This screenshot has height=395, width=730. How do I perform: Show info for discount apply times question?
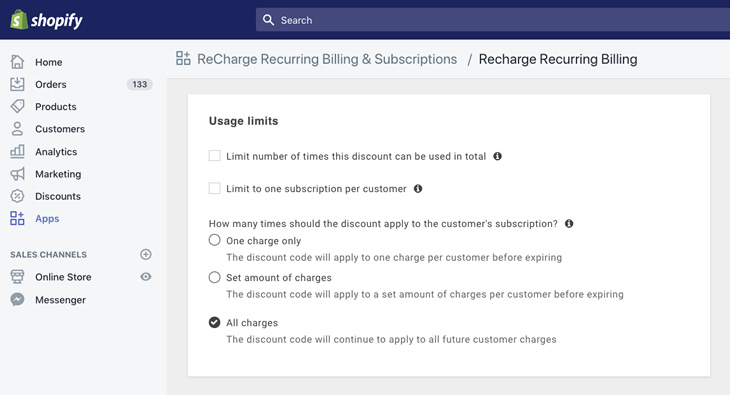click(569, 224)
